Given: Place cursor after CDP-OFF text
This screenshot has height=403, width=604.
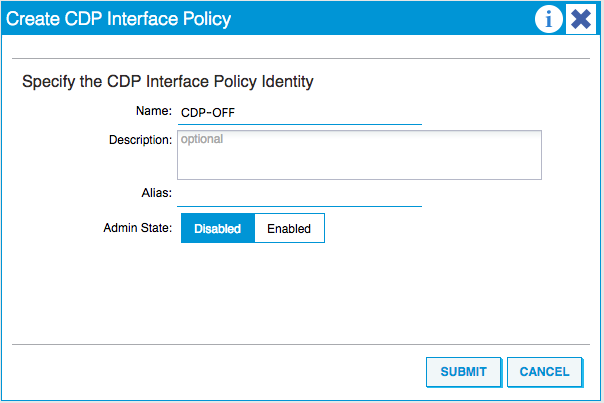Looking at the screenshot, I should (x=235, y=113).
